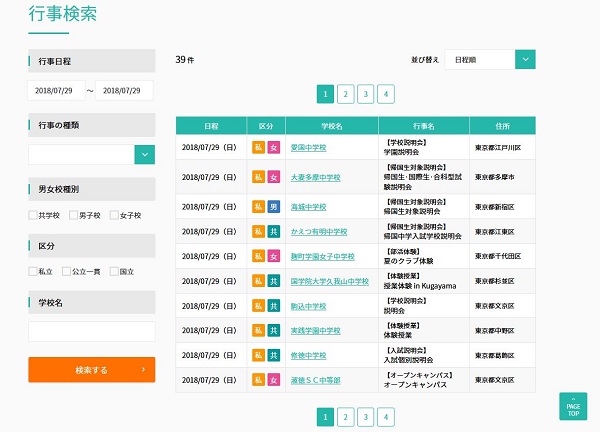Go to page 2 in top pagination
The image size is (600, 432).
coord(345,94)
